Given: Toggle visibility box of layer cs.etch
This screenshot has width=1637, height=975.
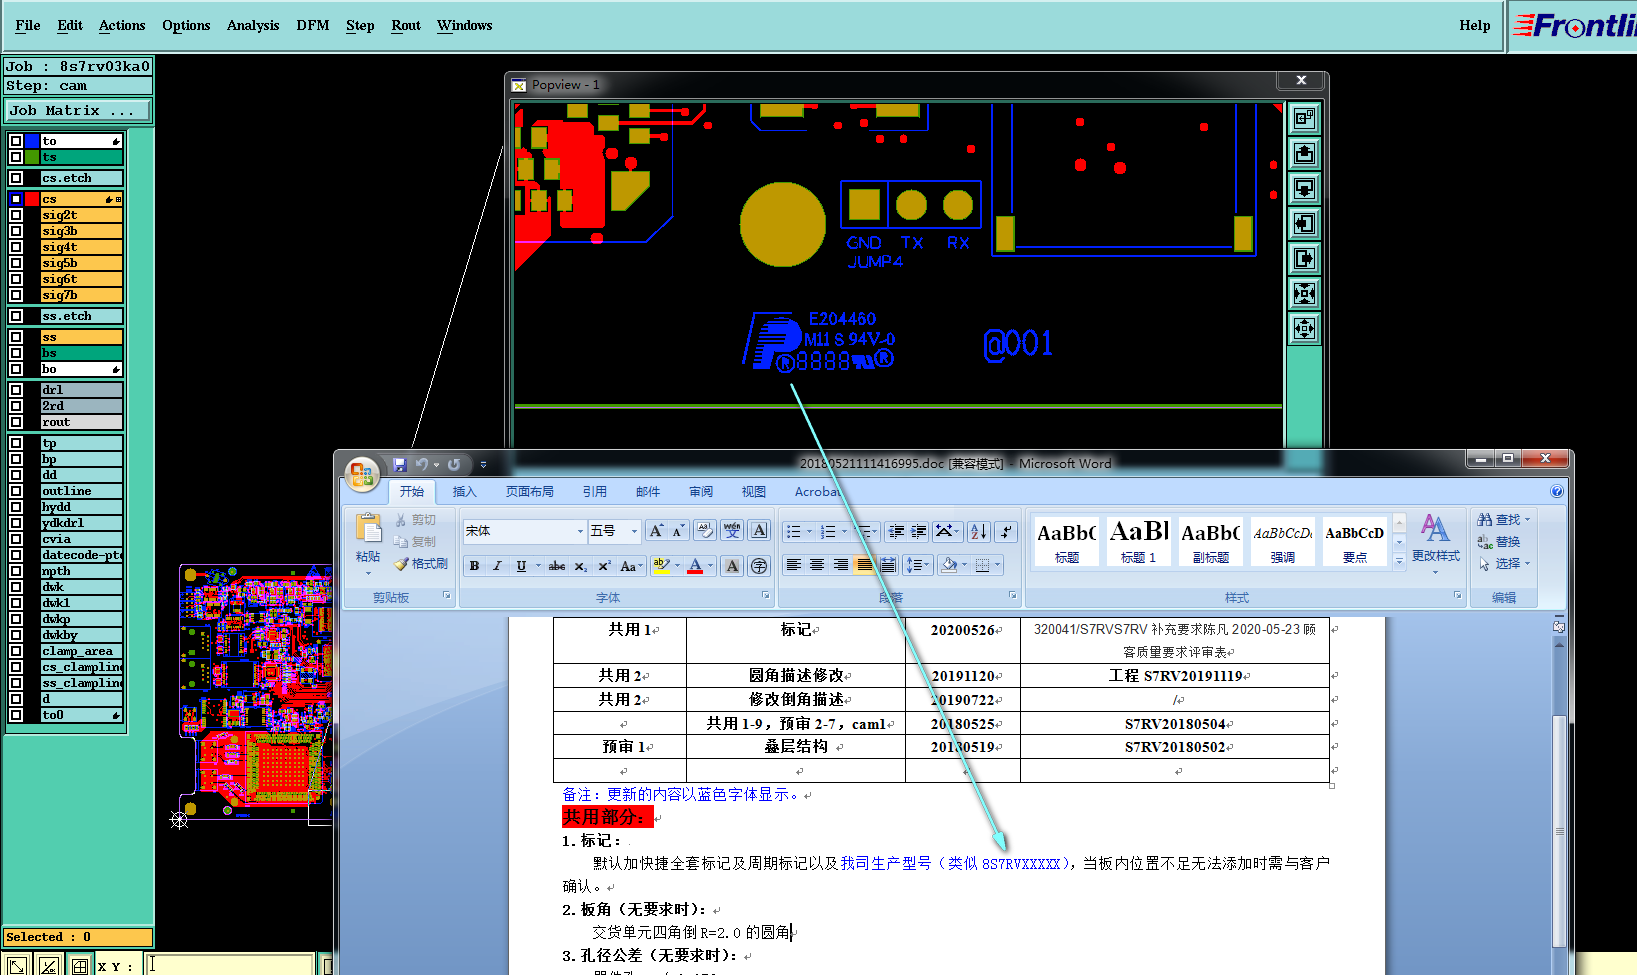Looking at the screenshot, I should coord(16,178).
